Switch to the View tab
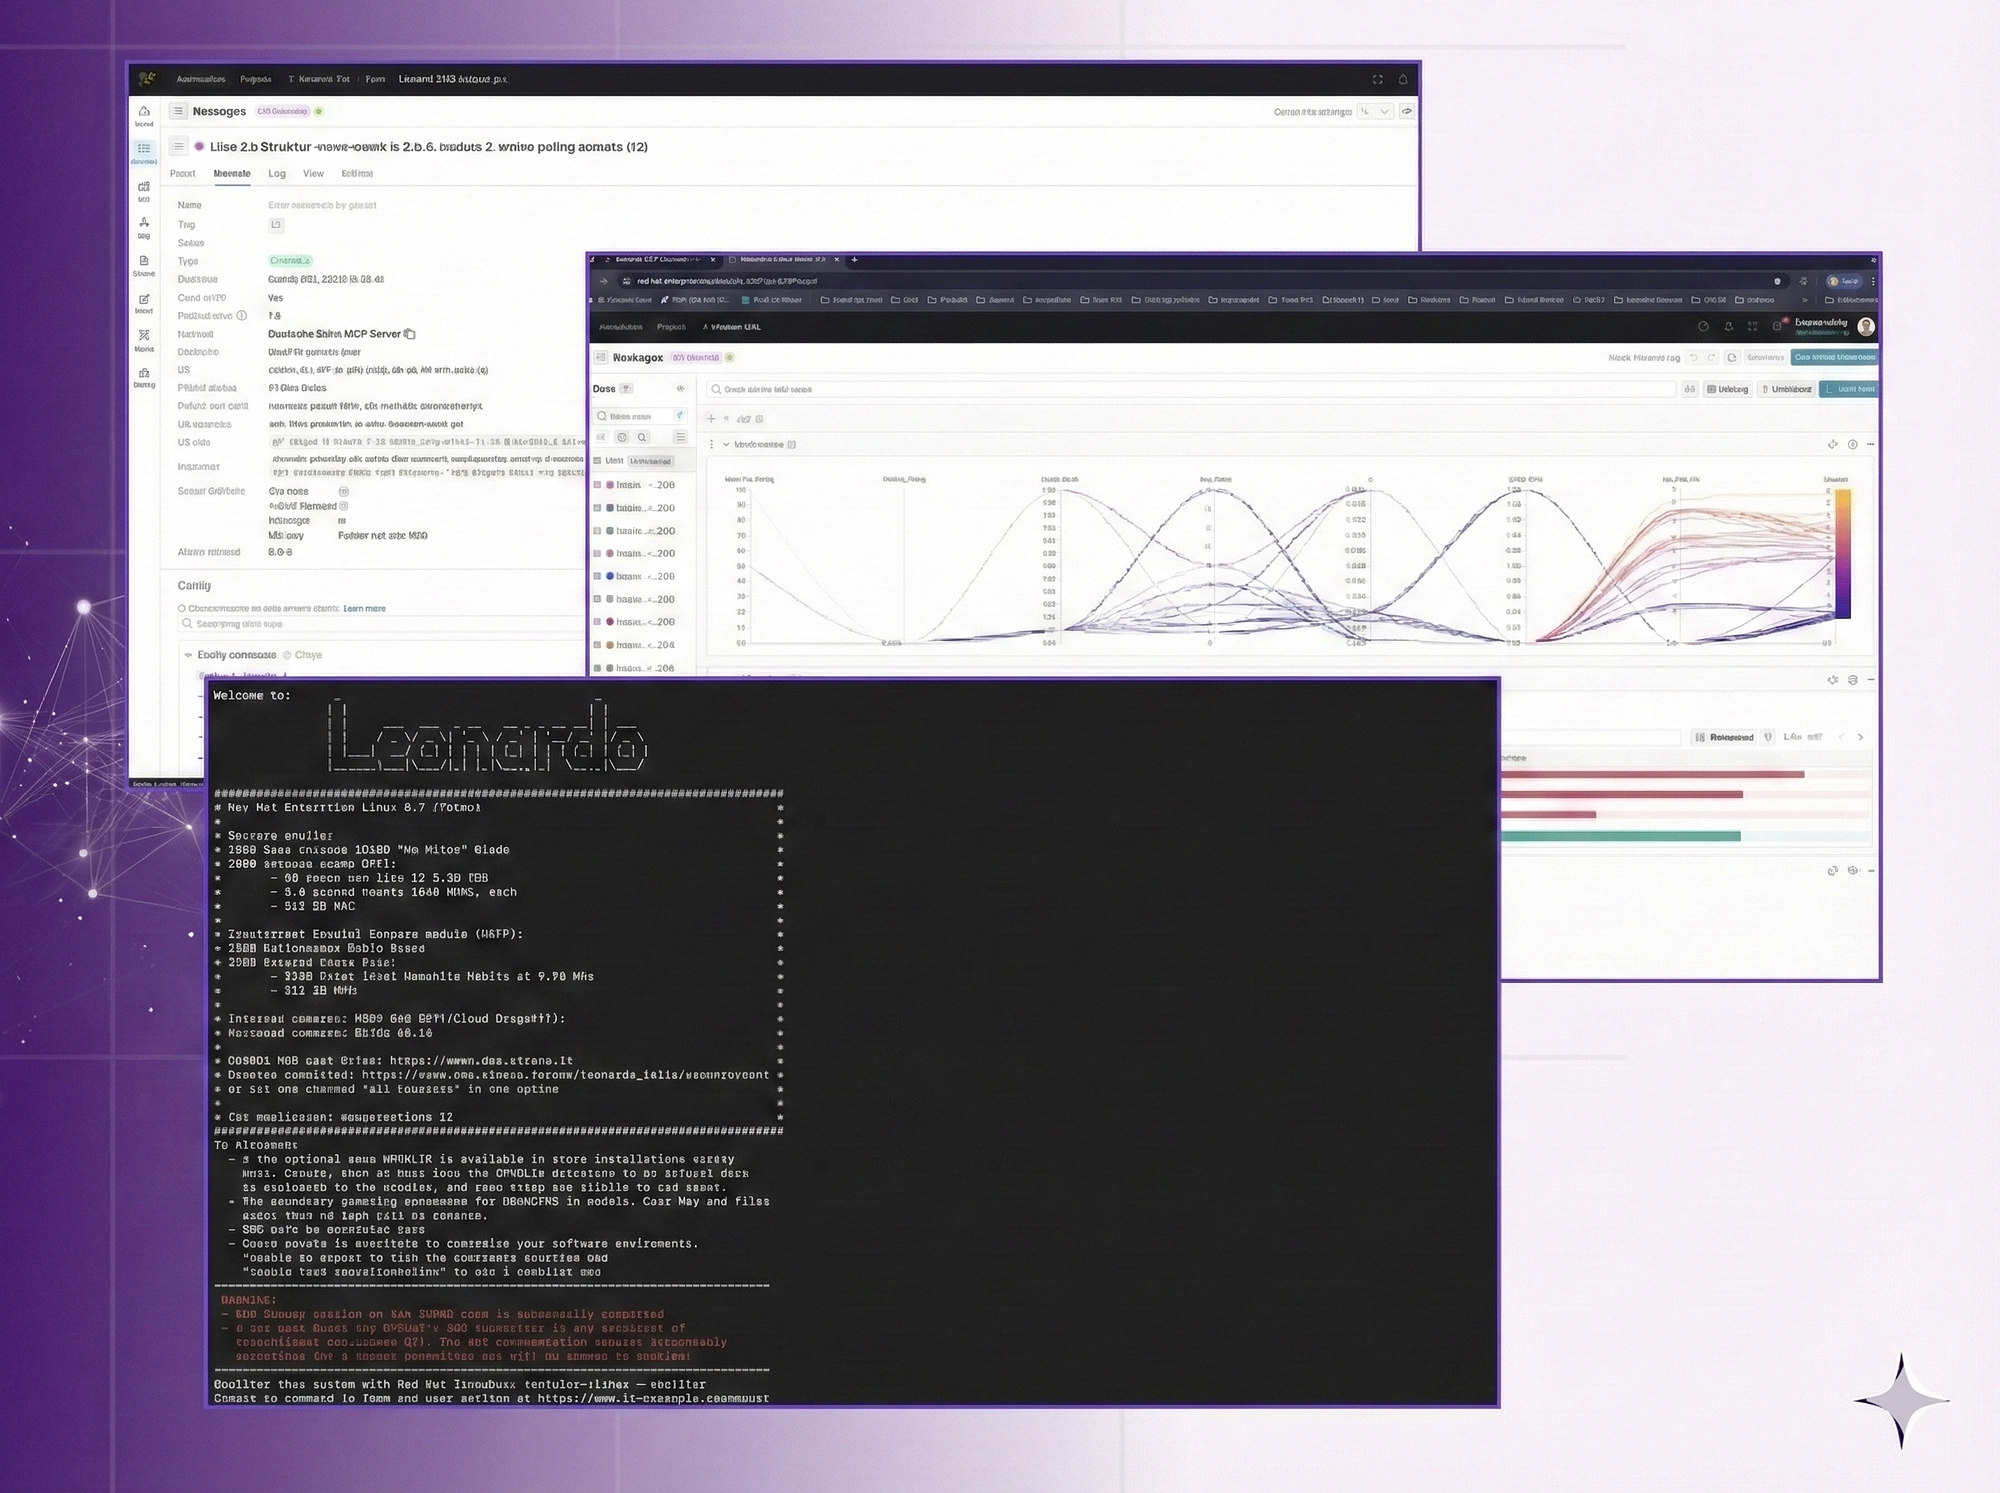The image size is (2000, 1493). pos(313,174)
